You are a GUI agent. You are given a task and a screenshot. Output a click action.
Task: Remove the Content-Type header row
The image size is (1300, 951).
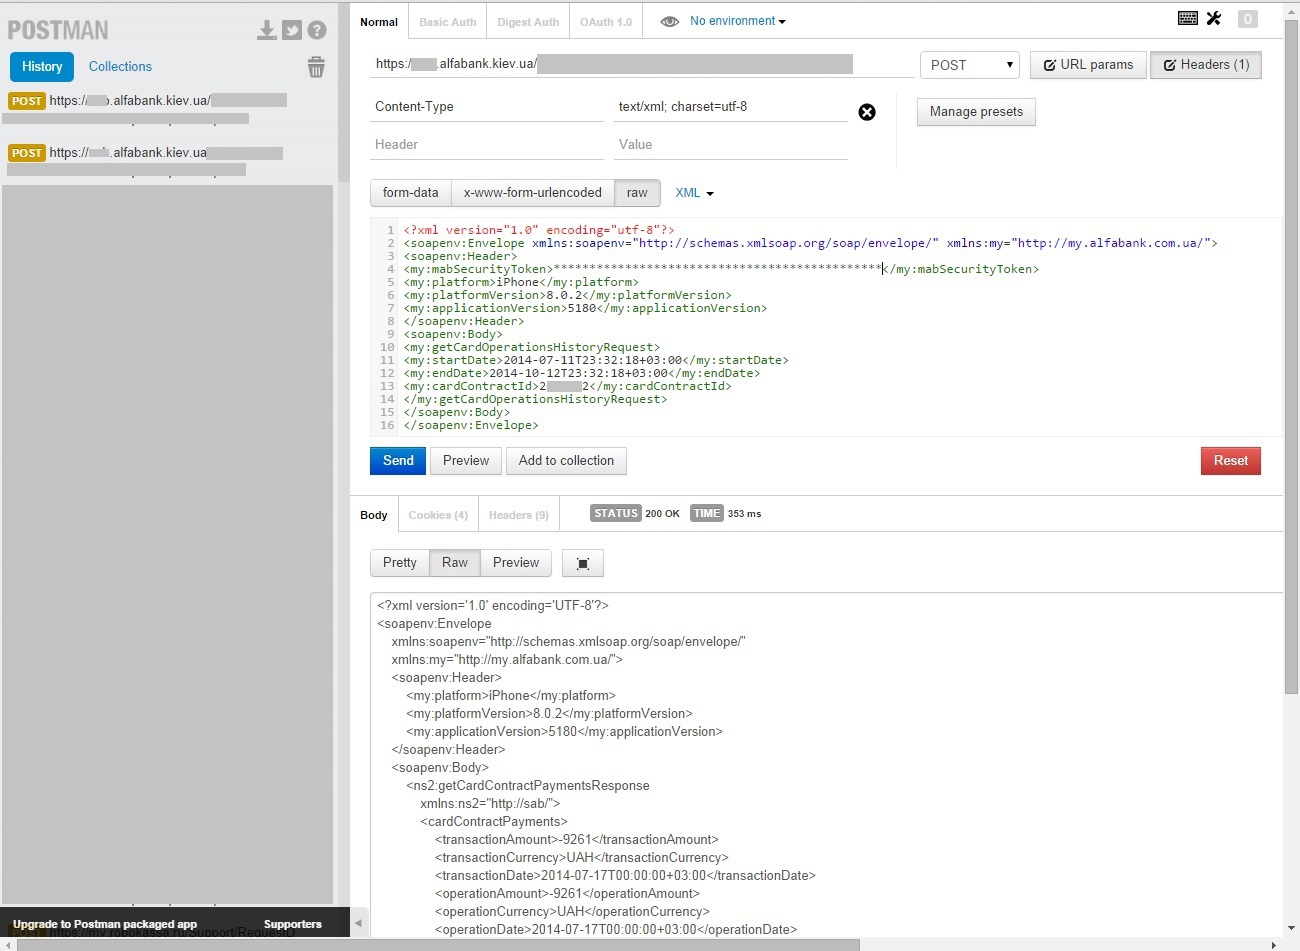coord(867,112)
